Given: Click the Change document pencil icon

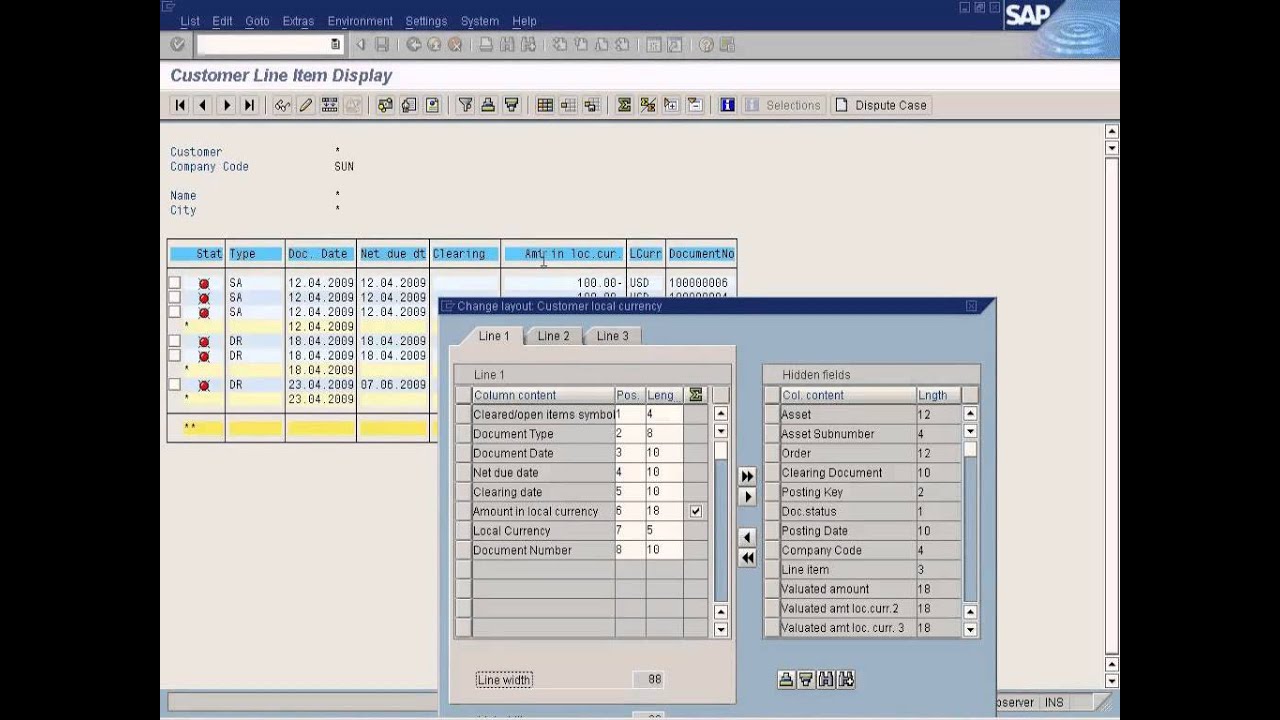Looking at the screenshot, I should coord(306,105).
